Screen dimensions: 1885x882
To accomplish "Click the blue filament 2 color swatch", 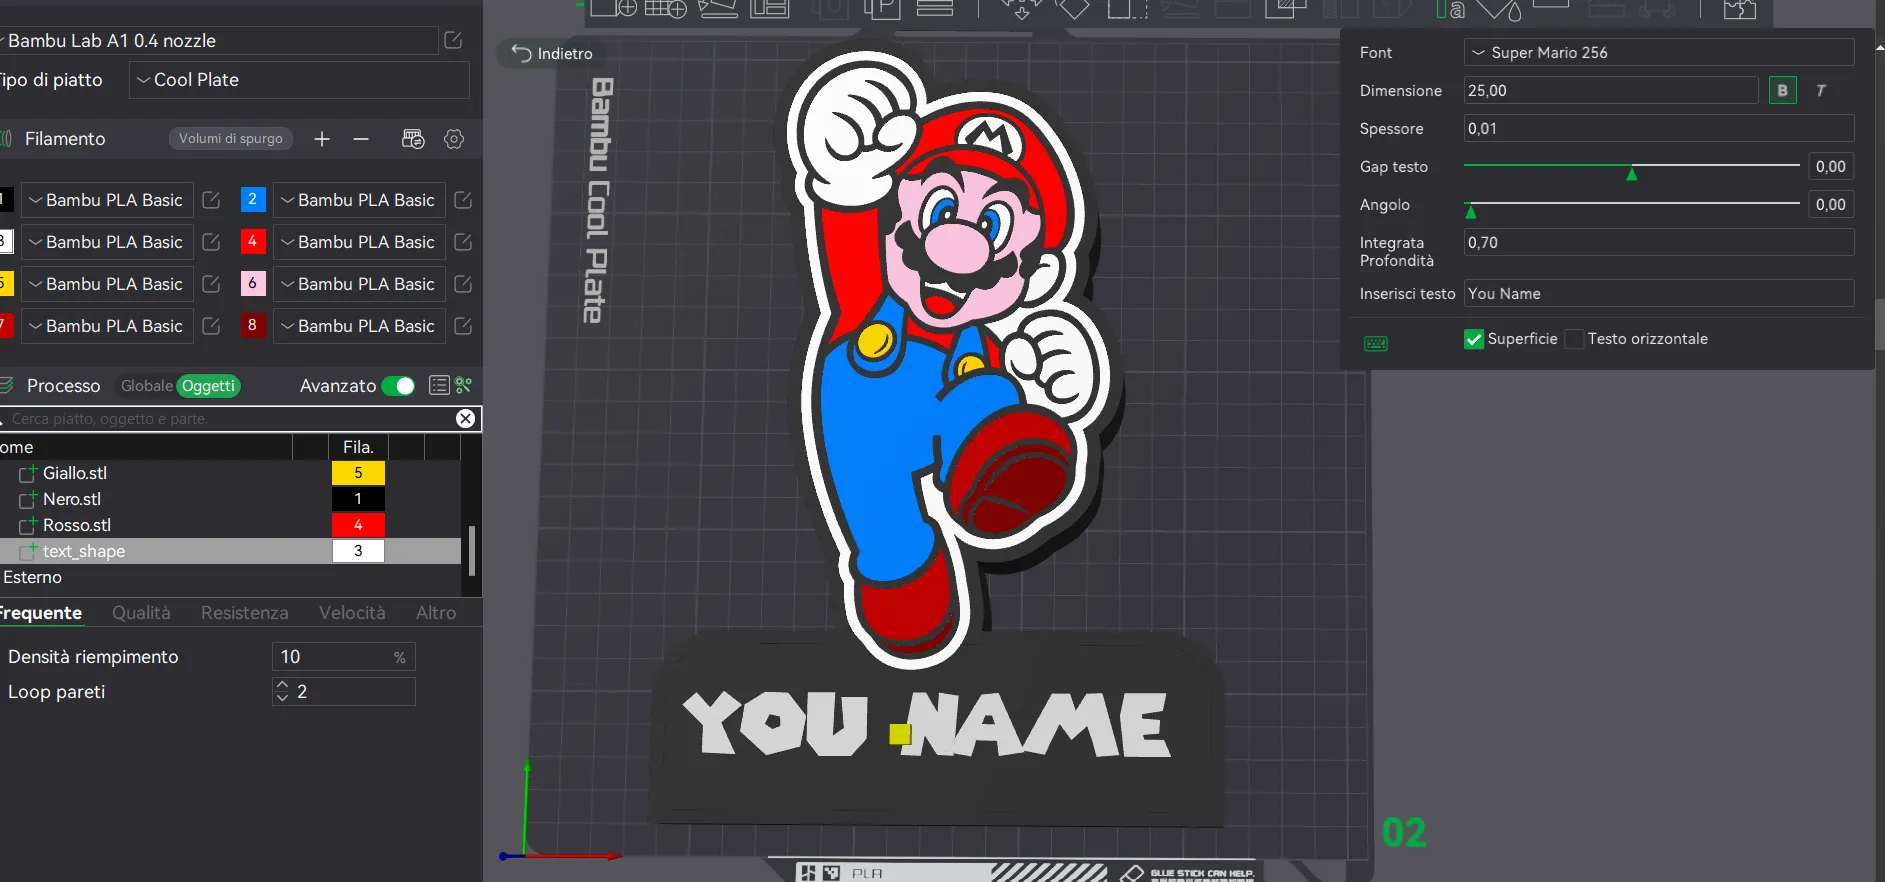I will pos(252,200).
